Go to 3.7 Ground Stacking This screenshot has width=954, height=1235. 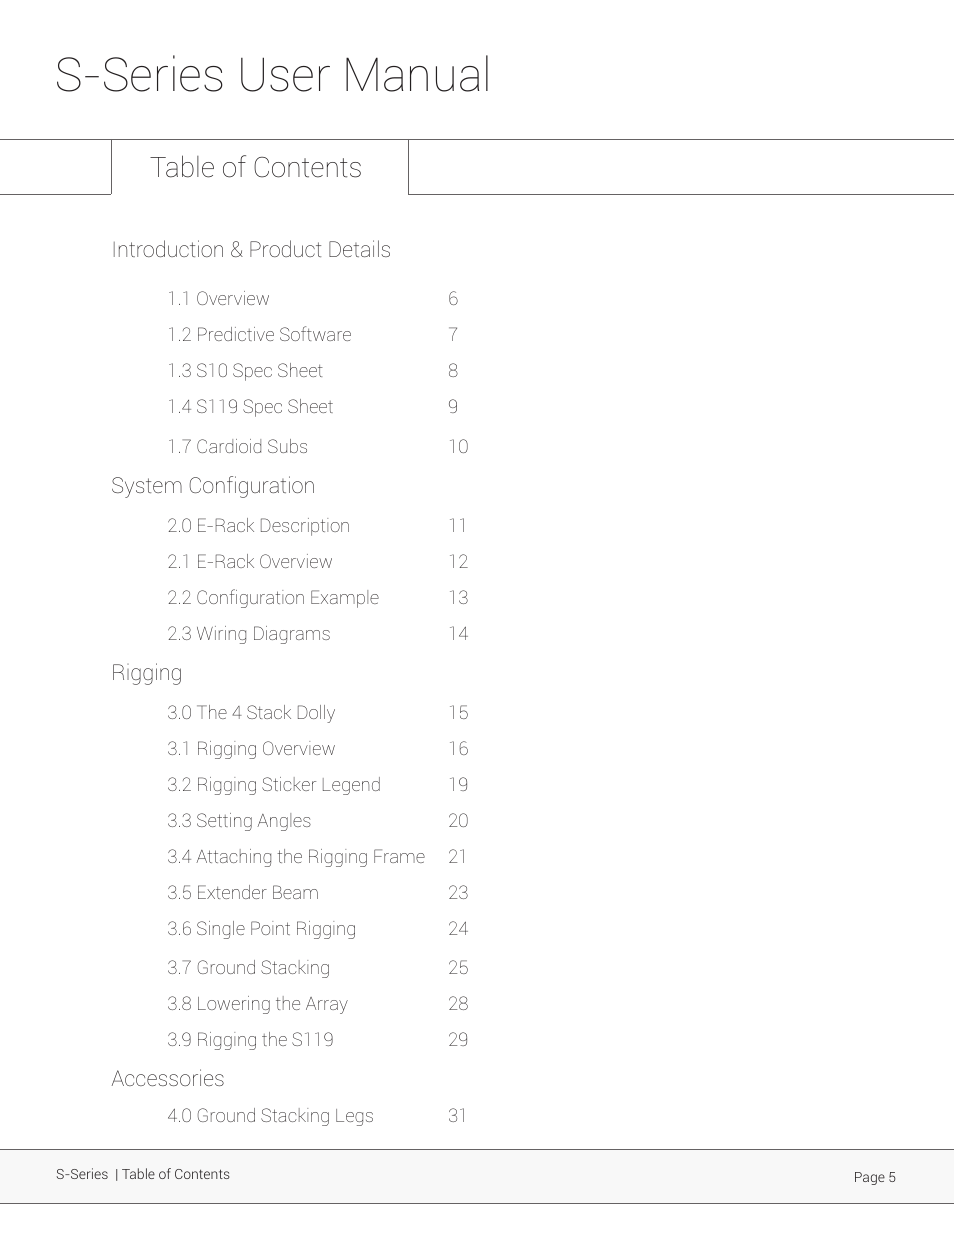pos(248,968)
